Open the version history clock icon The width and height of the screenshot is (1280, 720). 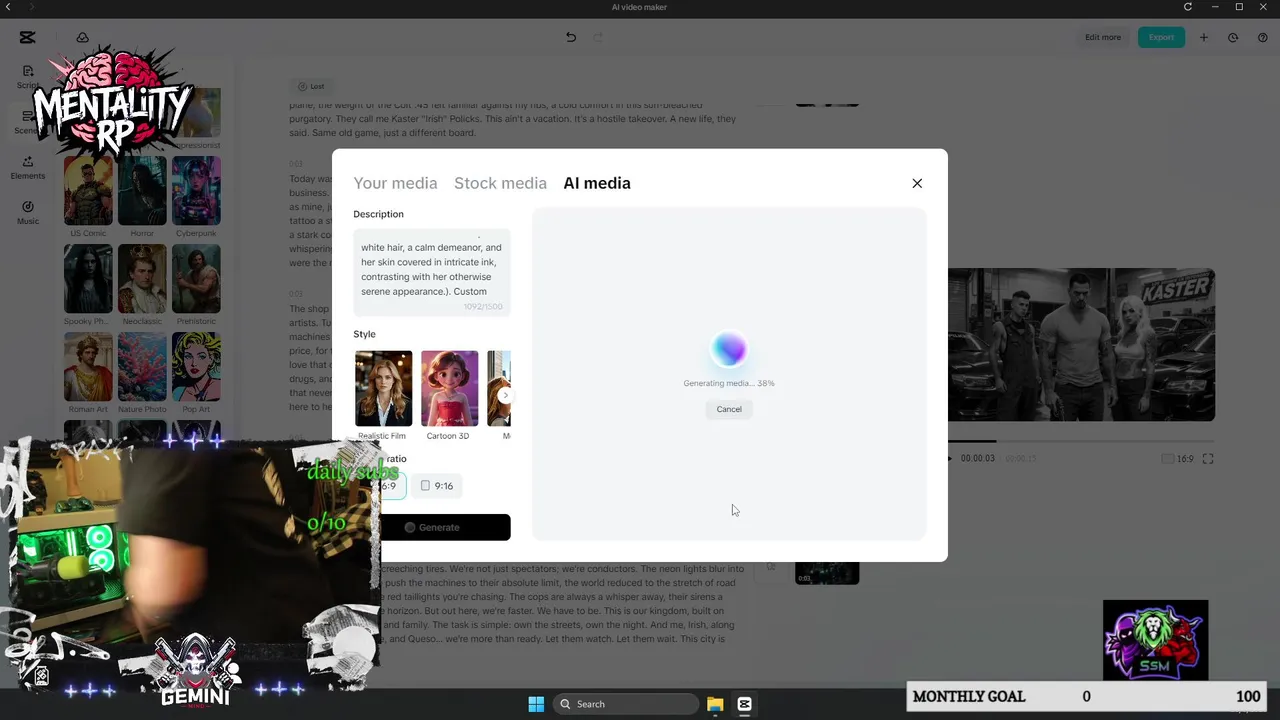[1233, 37]
